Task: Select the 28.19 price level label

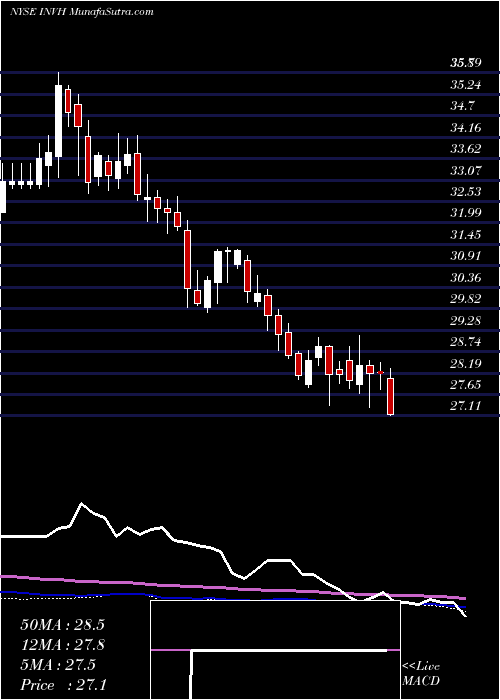Action: [466, 364]
